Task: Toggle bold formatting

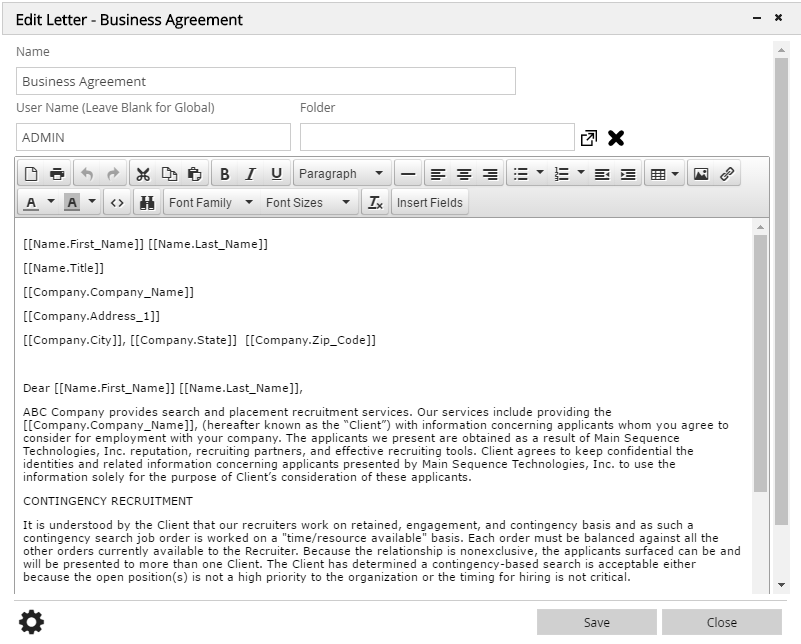Action: pyautogui.click(x=224, y=174)
